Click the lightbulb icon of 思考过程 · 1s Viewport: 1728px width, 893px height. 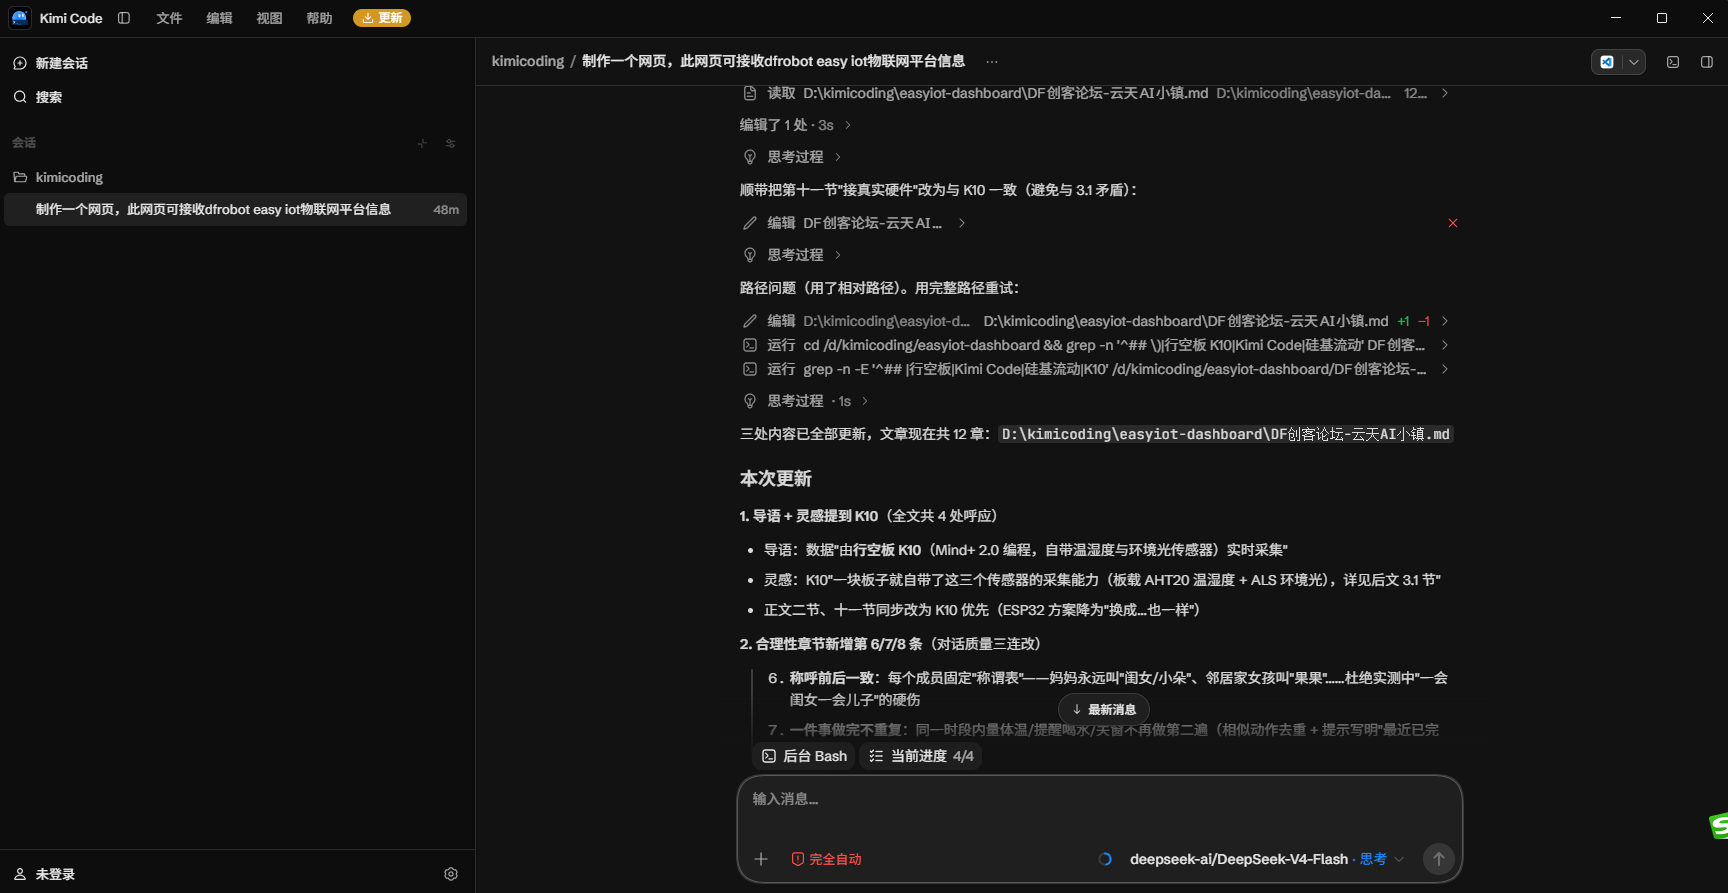click(750, 401)
